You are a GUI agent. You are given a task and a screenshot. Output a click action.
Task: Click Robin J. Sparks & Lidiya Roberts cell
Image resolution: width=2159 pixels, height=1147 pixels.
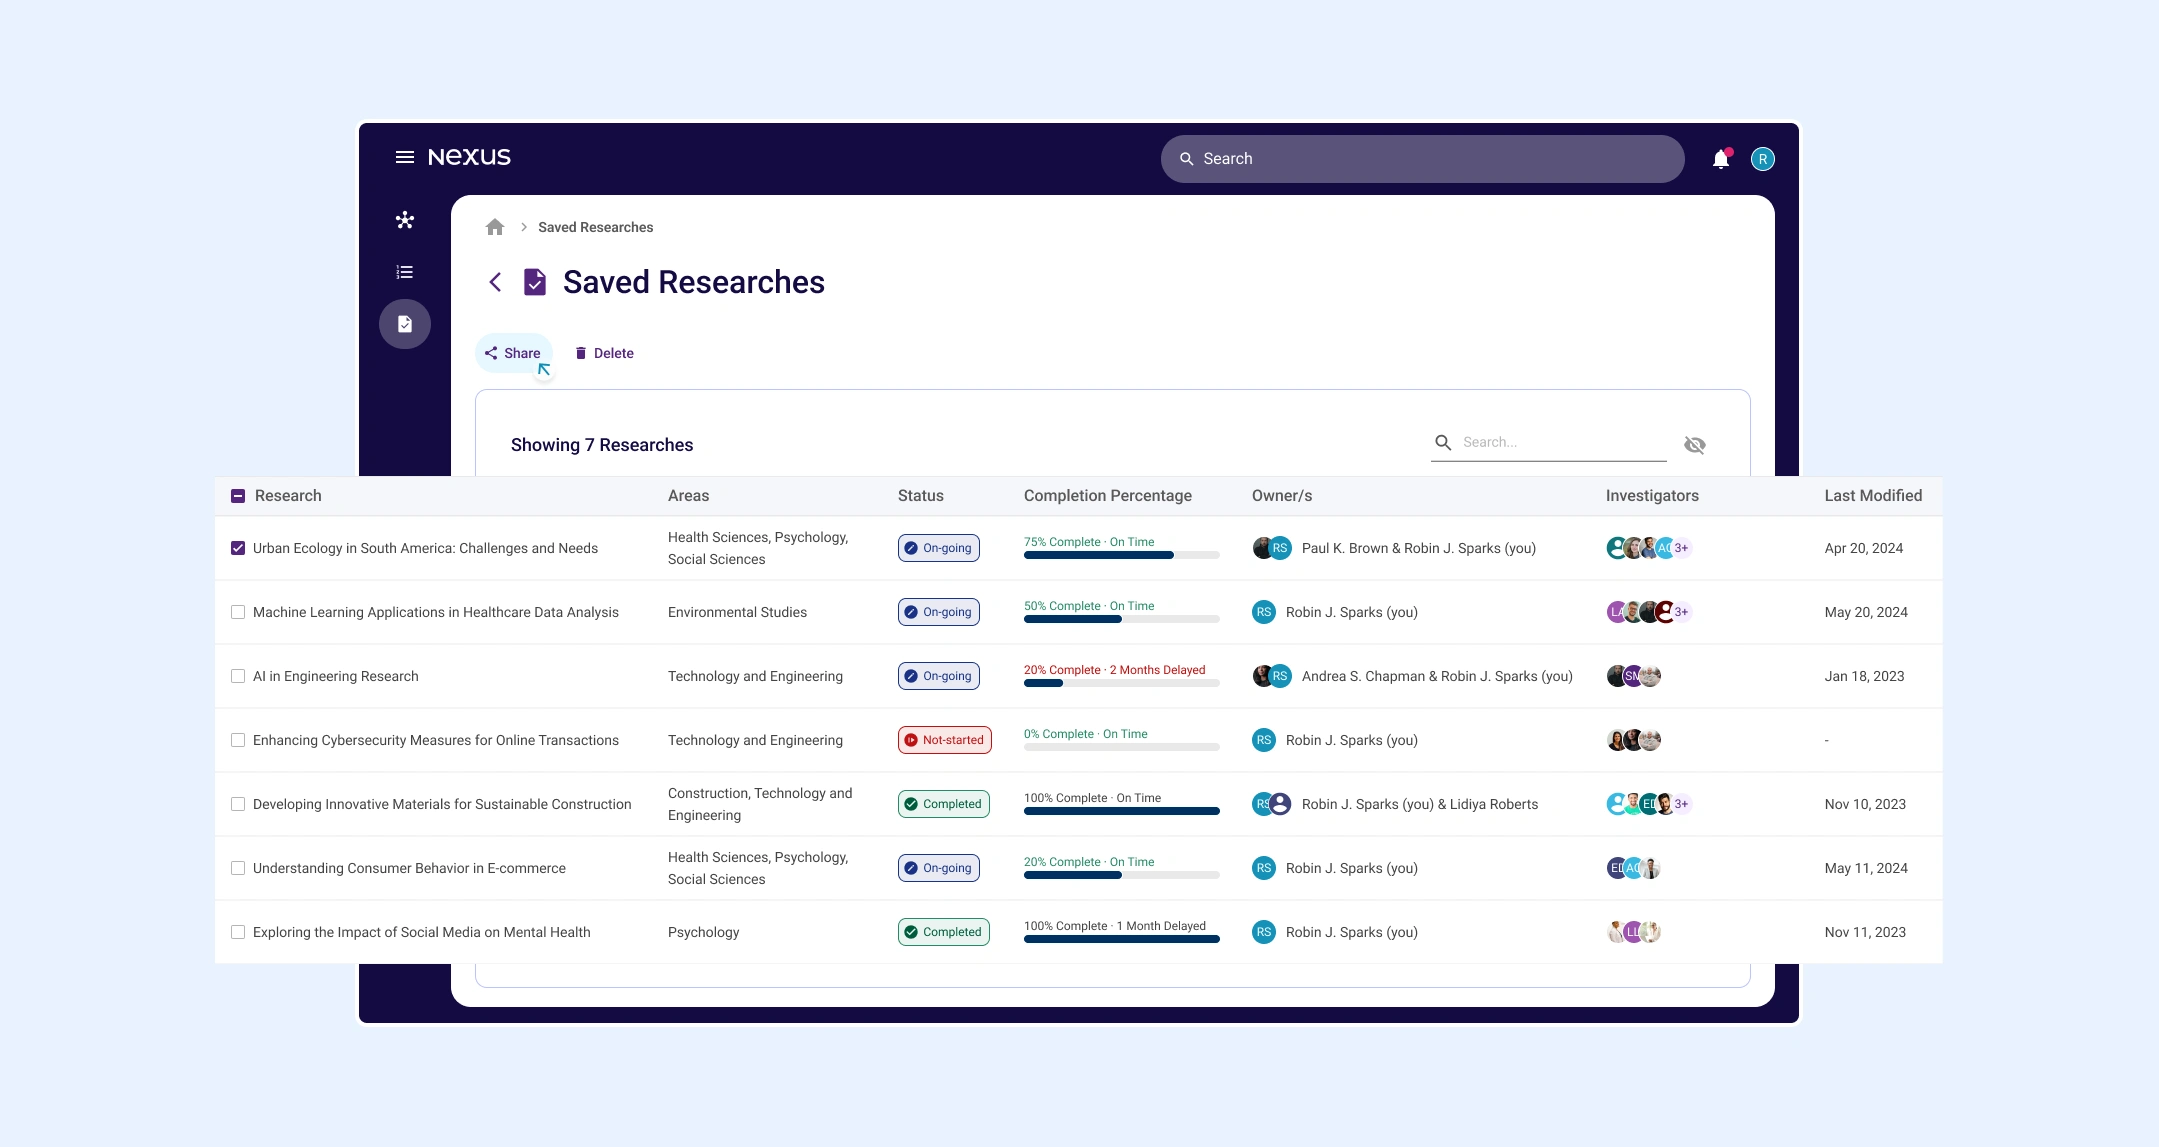click(1420, 804)
